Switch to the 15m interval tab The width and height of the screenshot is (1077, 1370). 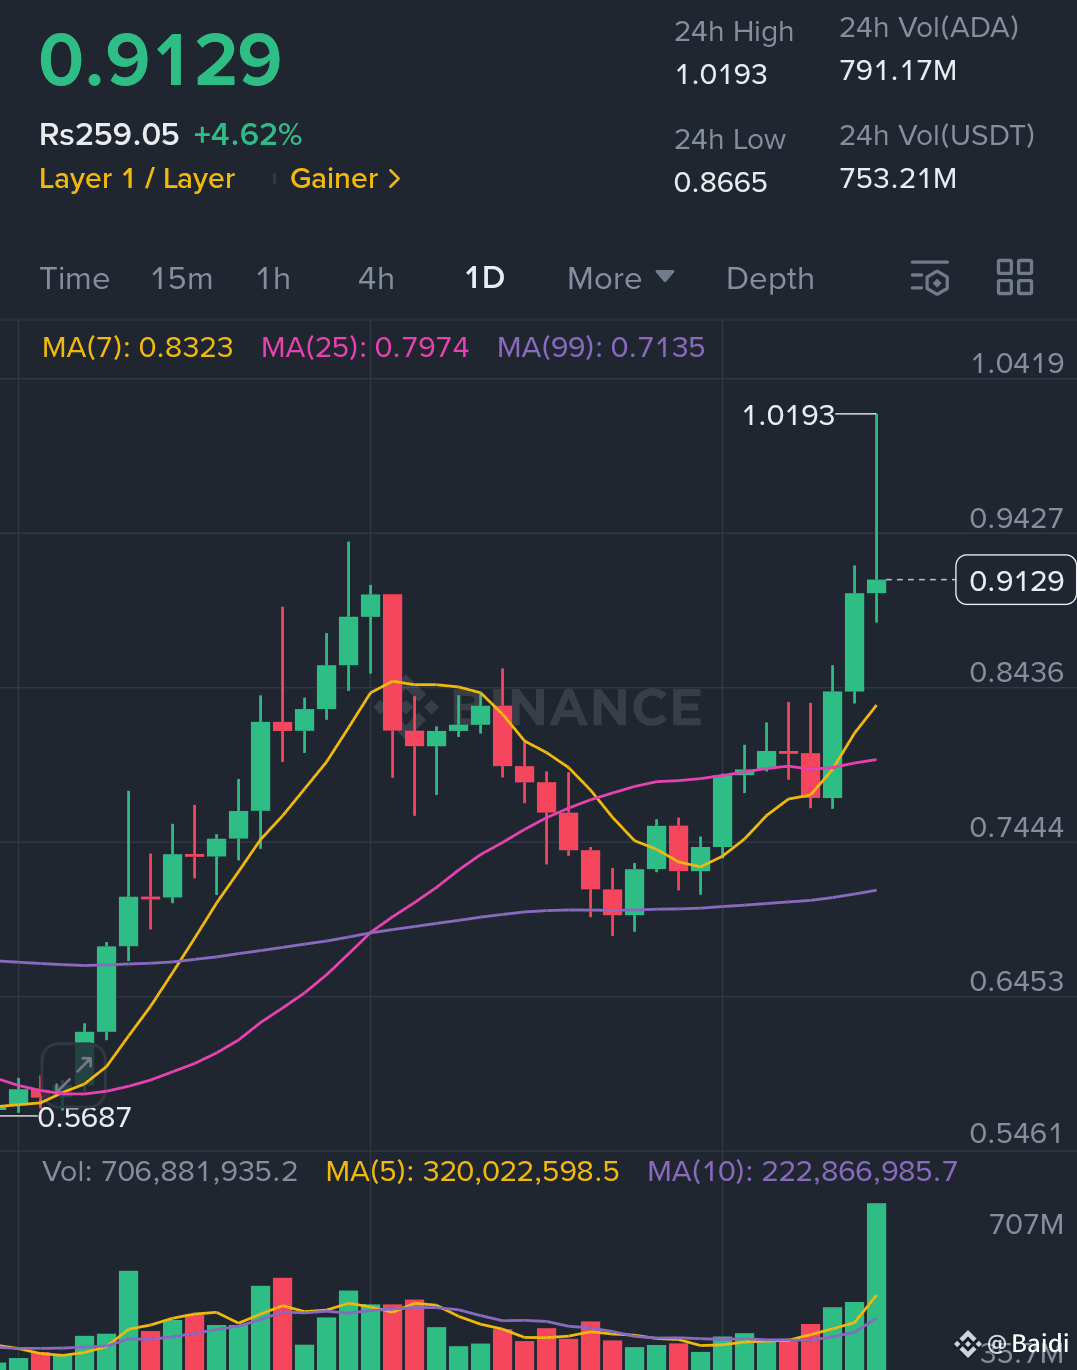pyautogui.click(x=182, y=278)
